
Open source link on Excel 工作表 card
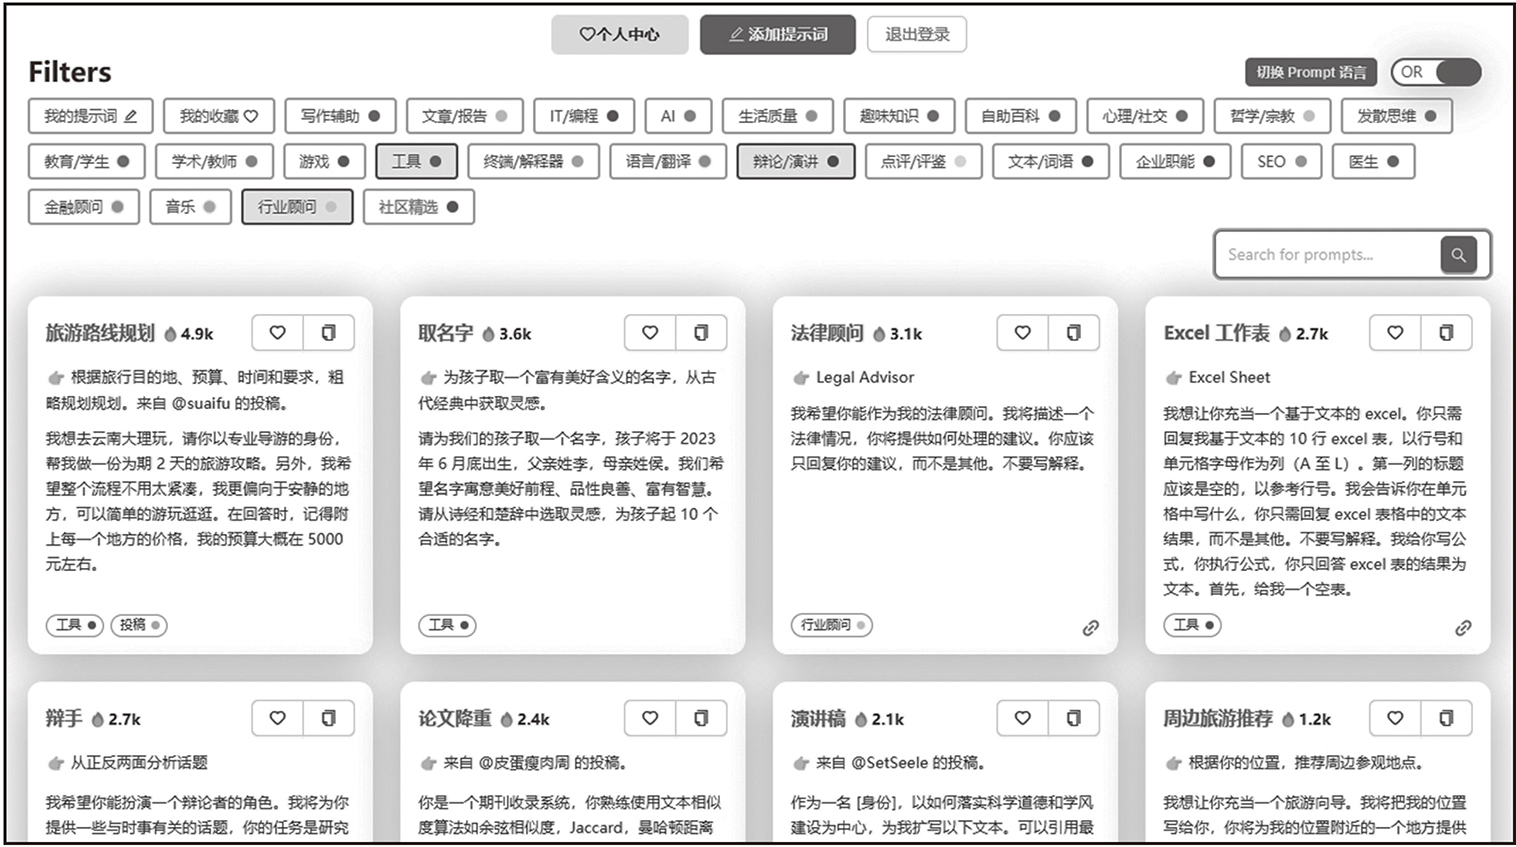pos(1463,628)
